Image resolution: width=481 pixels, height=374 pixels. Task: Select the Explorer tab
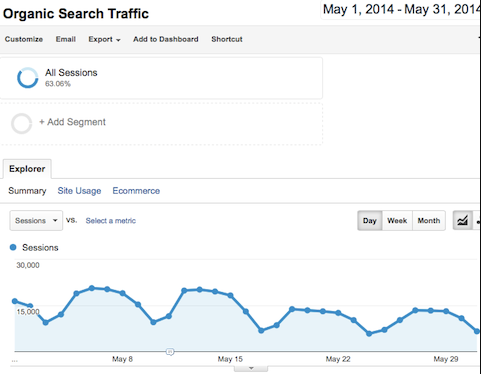[x=27, y=169]
